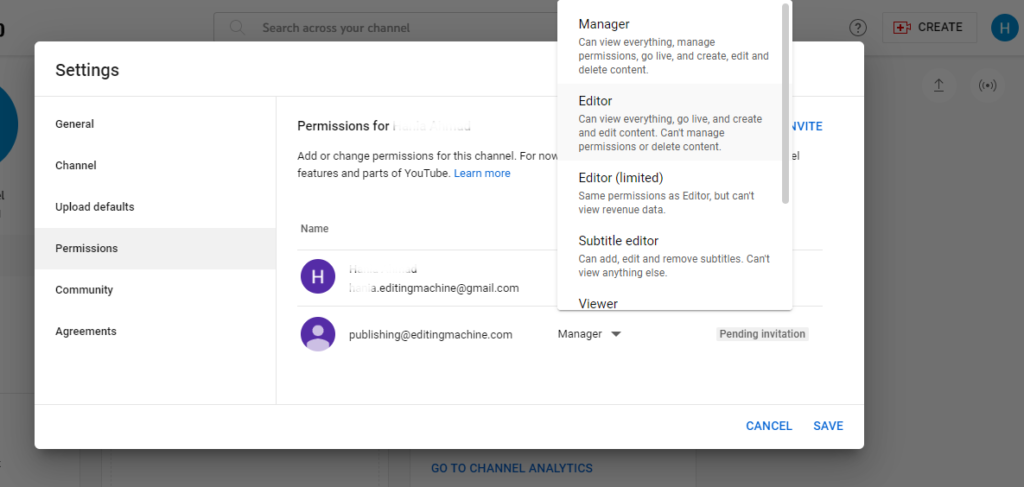Choose the Editor (limited) role option
This screenshot has width=1024, height=487.
tap(669, 193)
